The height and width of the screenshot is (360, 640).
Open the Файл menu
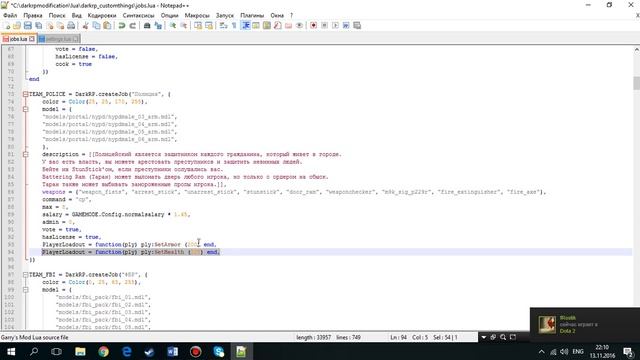tap(10, 15)
